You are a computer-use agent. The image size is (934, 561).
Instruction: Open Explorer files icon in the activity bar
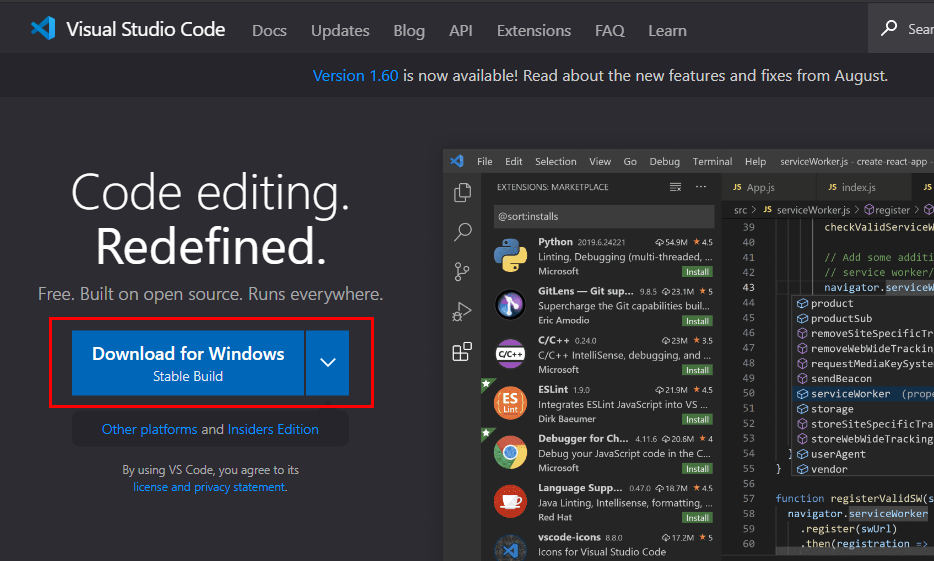(x=462, y=192)
